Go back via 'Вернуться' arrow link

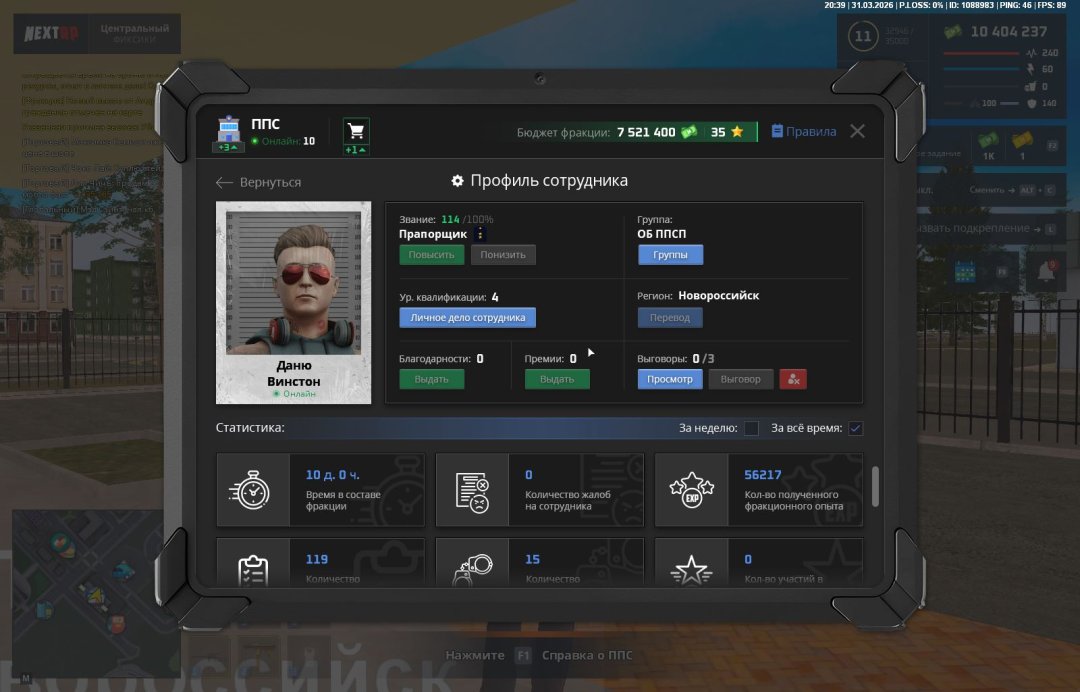(259, 183)
